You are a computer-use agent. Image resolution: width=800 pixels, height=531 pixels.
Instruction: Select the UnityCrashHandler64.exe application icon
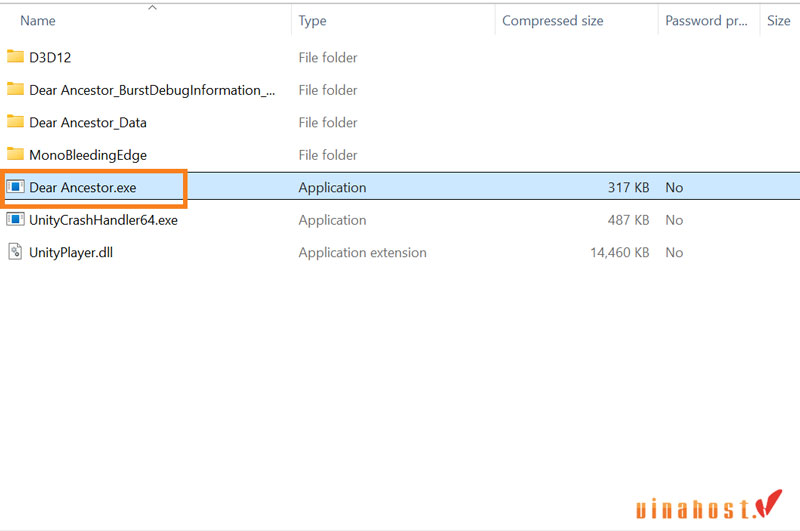click(x=15, y=220)
